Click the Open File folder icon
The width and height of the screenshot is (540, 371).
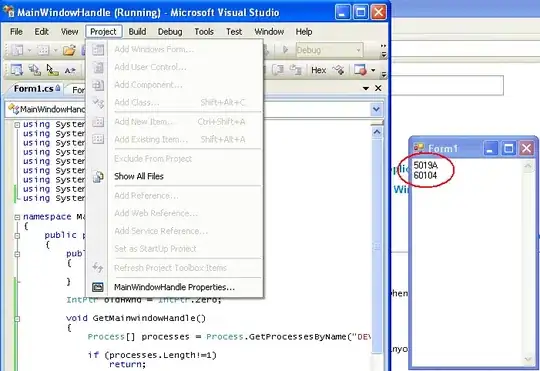pos(69,50)
